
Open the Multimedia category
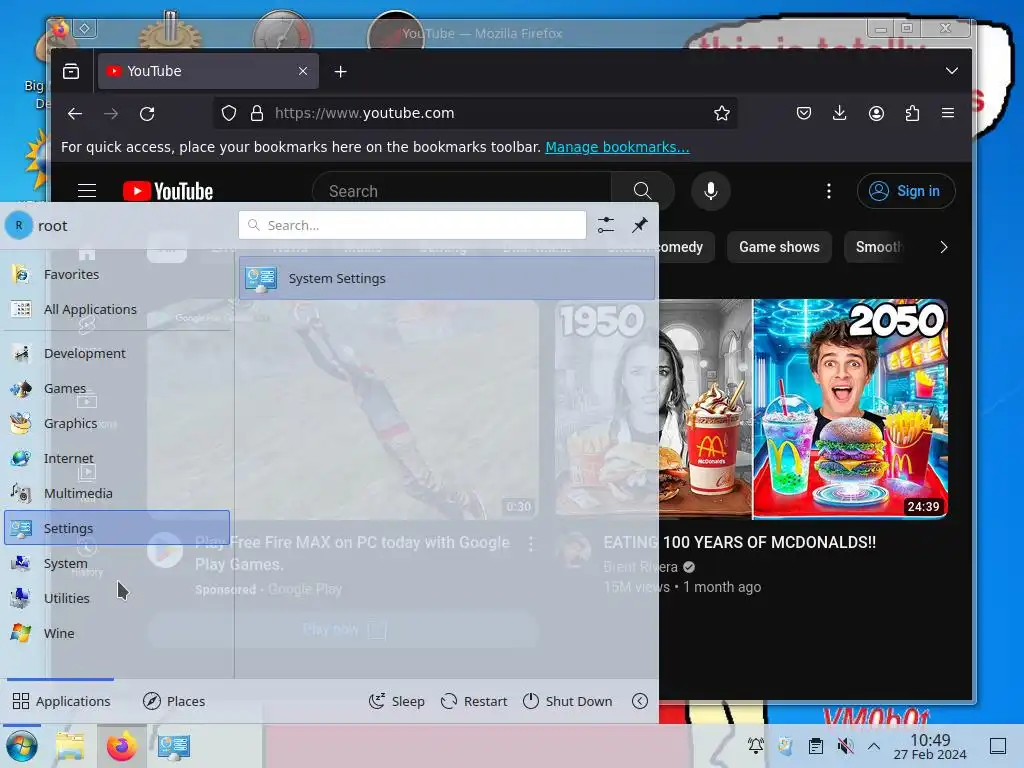118,493
